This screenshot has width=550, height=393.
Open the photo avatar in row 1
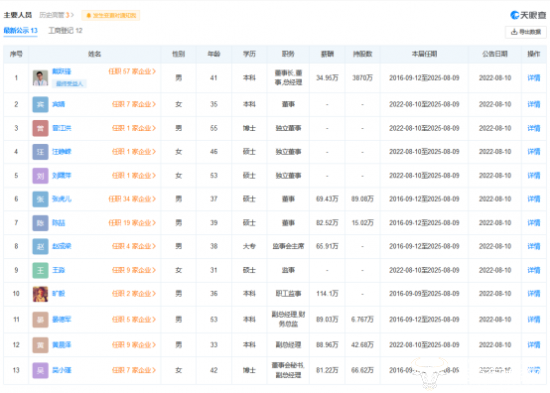coord(40,78)
